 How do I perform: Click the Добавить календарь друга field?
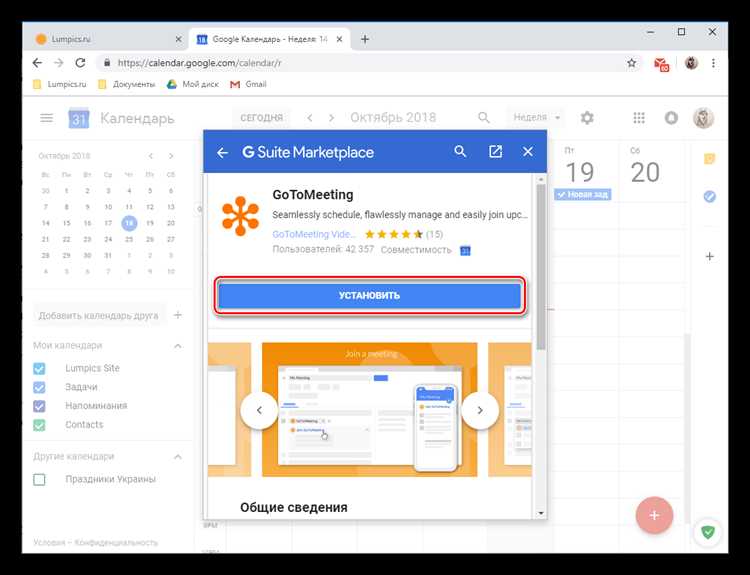coord(100,316)
